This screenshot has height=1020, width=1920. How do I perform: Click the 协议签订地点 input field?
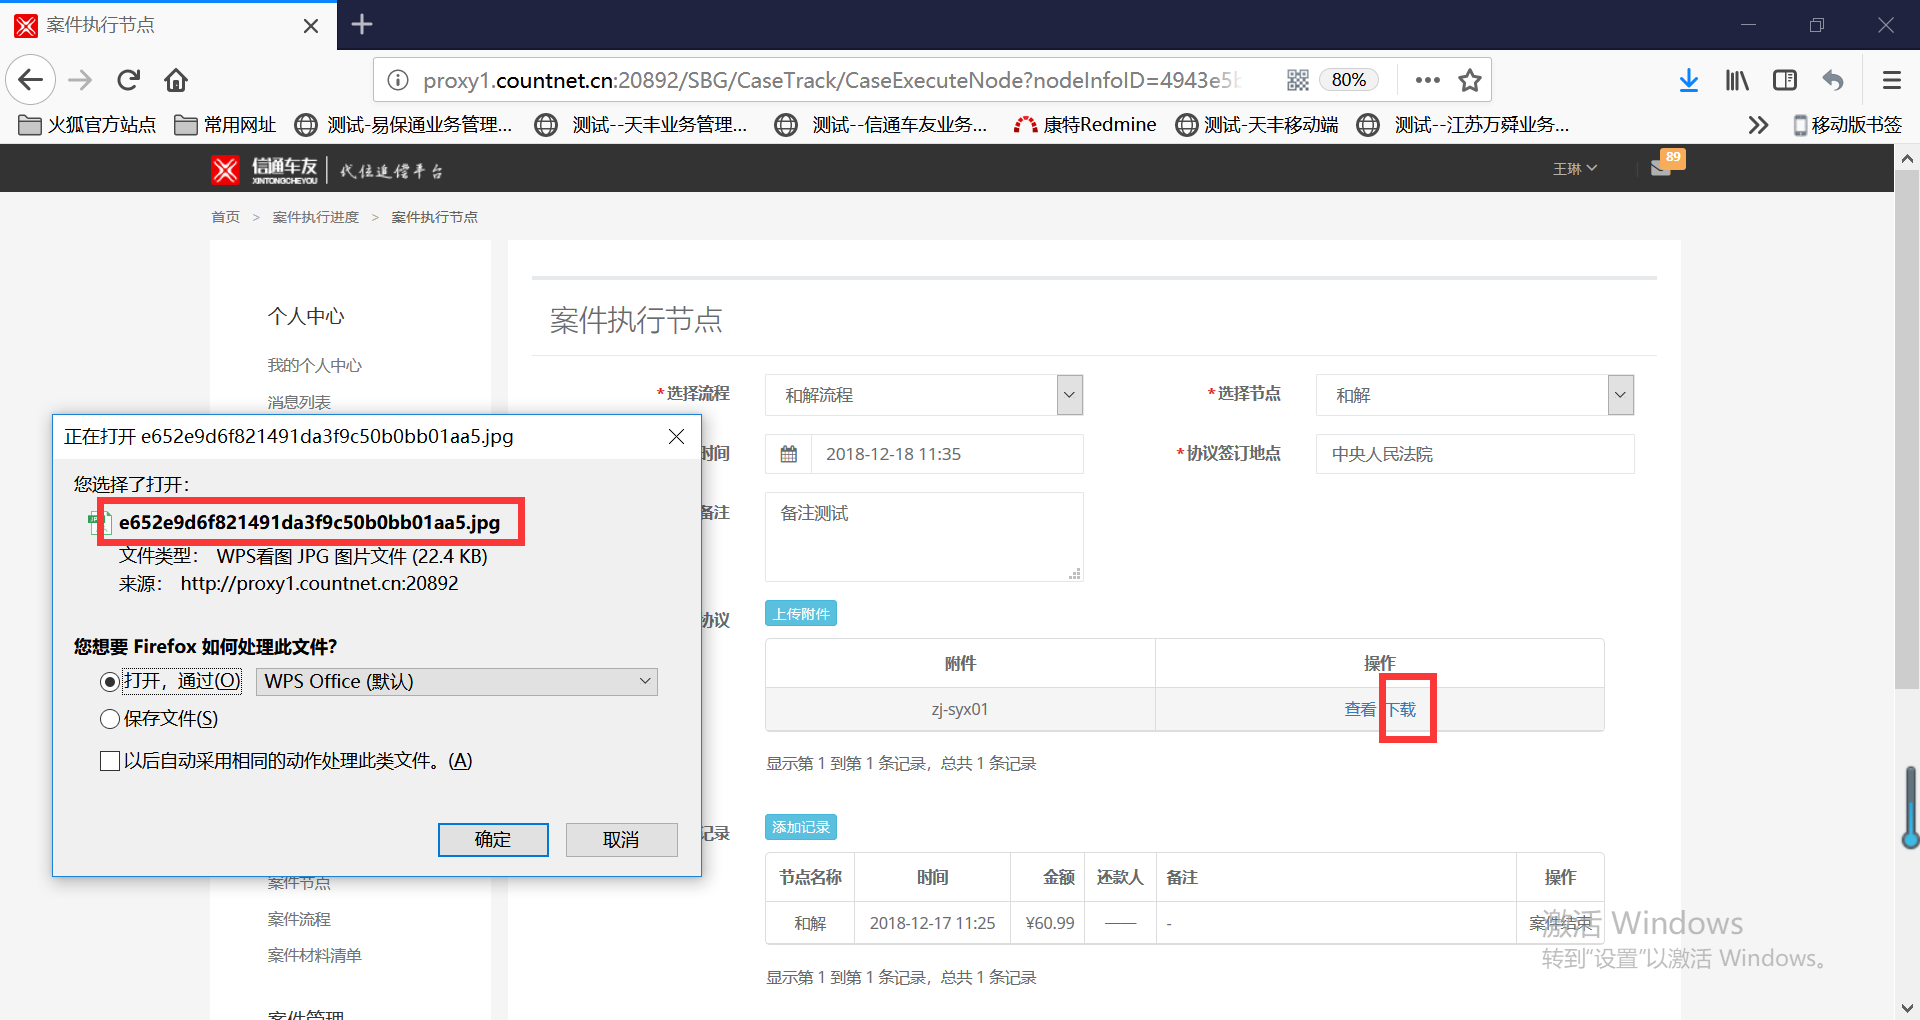click(1475, 454)
